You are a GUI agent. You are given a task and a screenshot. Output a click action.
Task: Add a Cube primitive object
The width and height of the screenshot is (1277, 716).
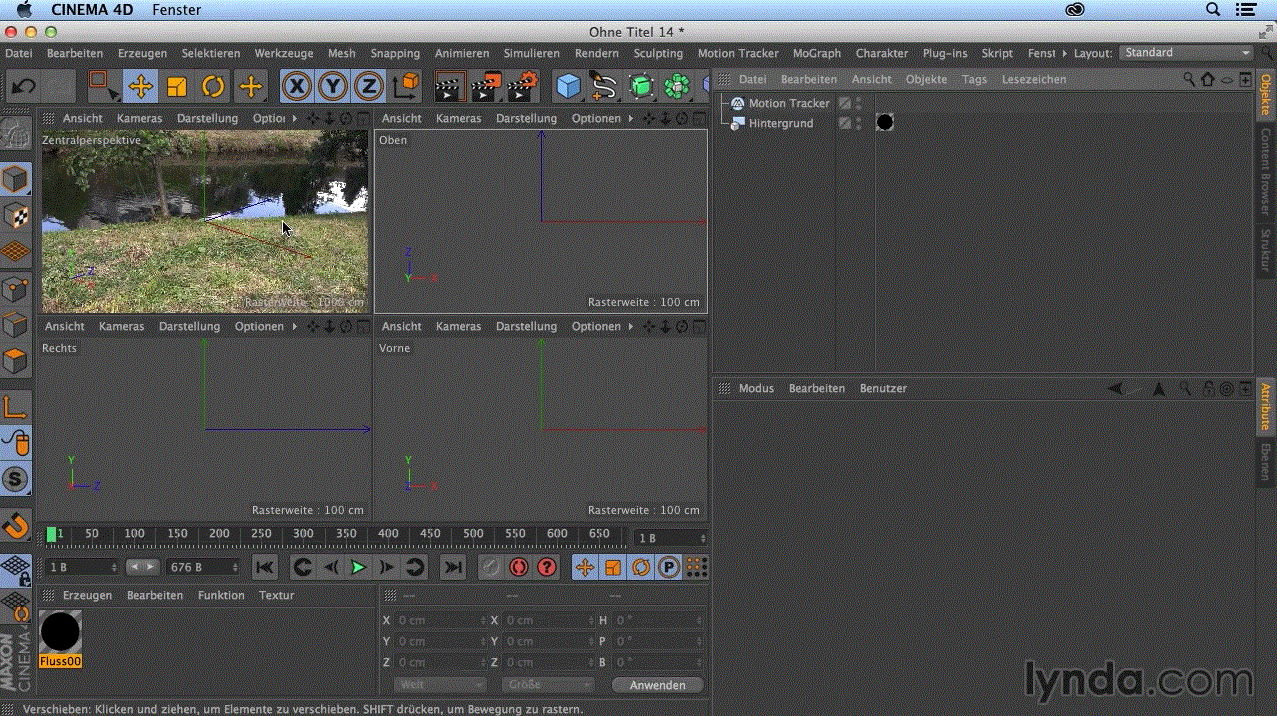568,87
